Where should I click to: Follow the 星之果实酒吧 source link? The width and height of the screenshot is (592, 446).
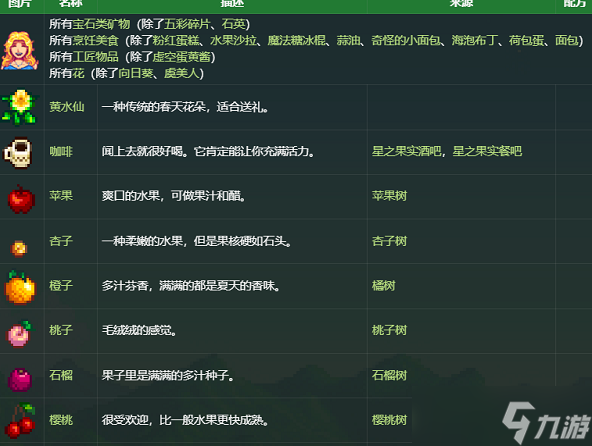pos(407,151)
